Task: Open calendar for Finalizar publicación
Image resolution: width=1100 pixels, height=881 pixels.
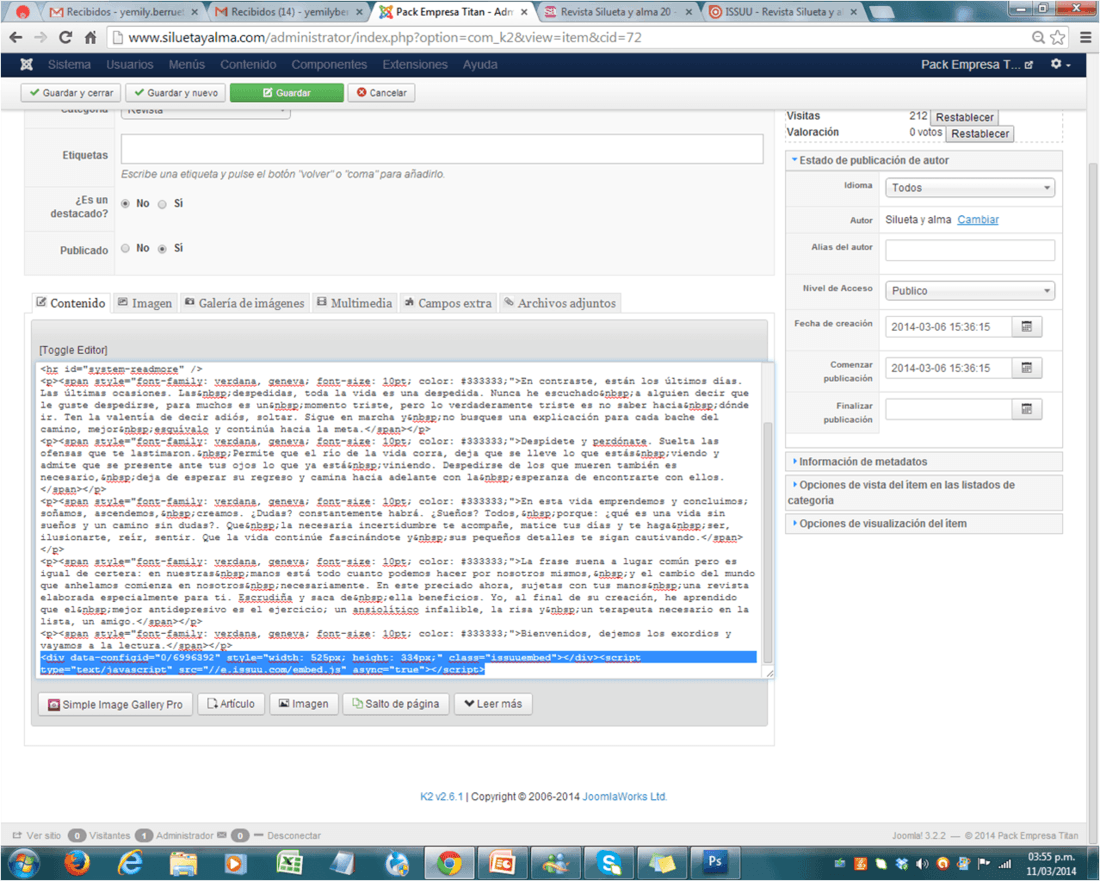Action: coord(1027,409)
